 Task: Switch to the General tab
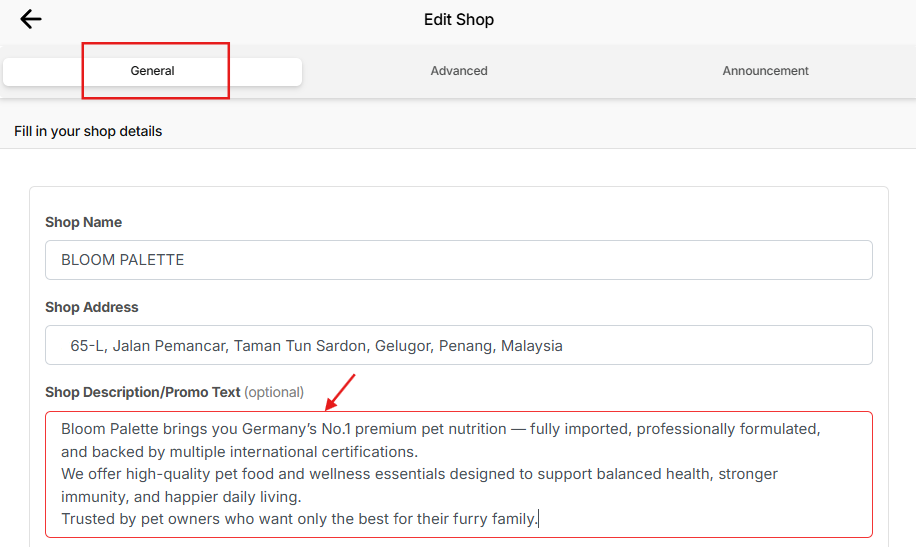(153, 71)
